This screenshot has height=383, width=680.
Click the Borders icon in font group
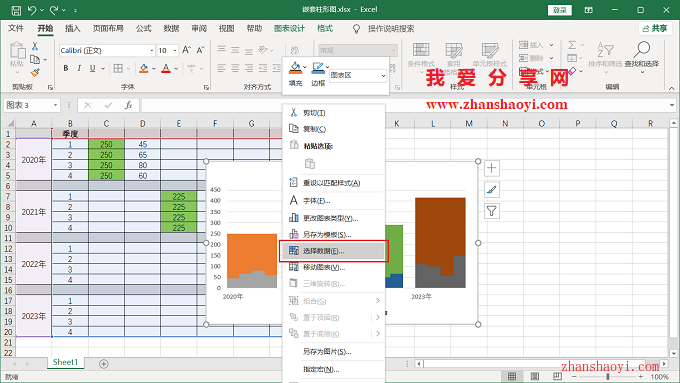(x=118, y=68)
